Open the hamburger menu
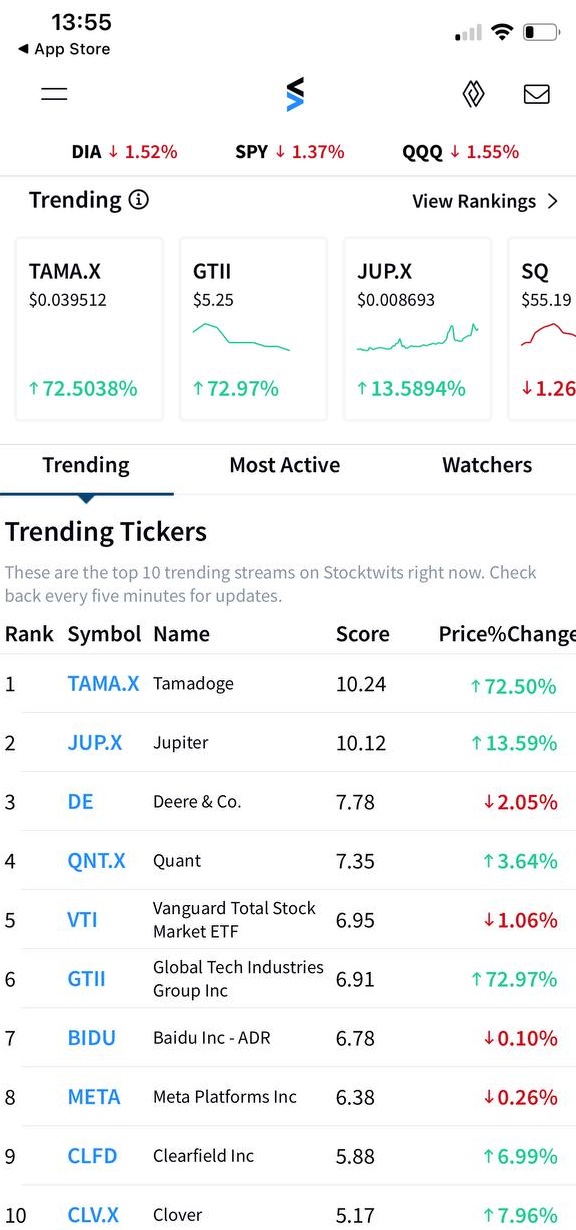The width and height of the screenshot is (576, 1230). 54,94
